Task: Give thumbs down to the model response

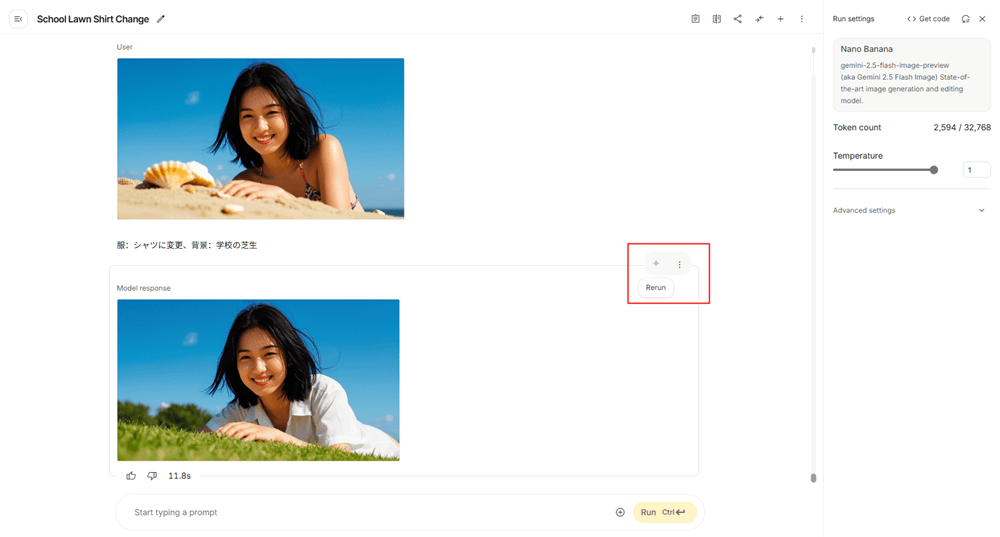Action: point(152,476)
